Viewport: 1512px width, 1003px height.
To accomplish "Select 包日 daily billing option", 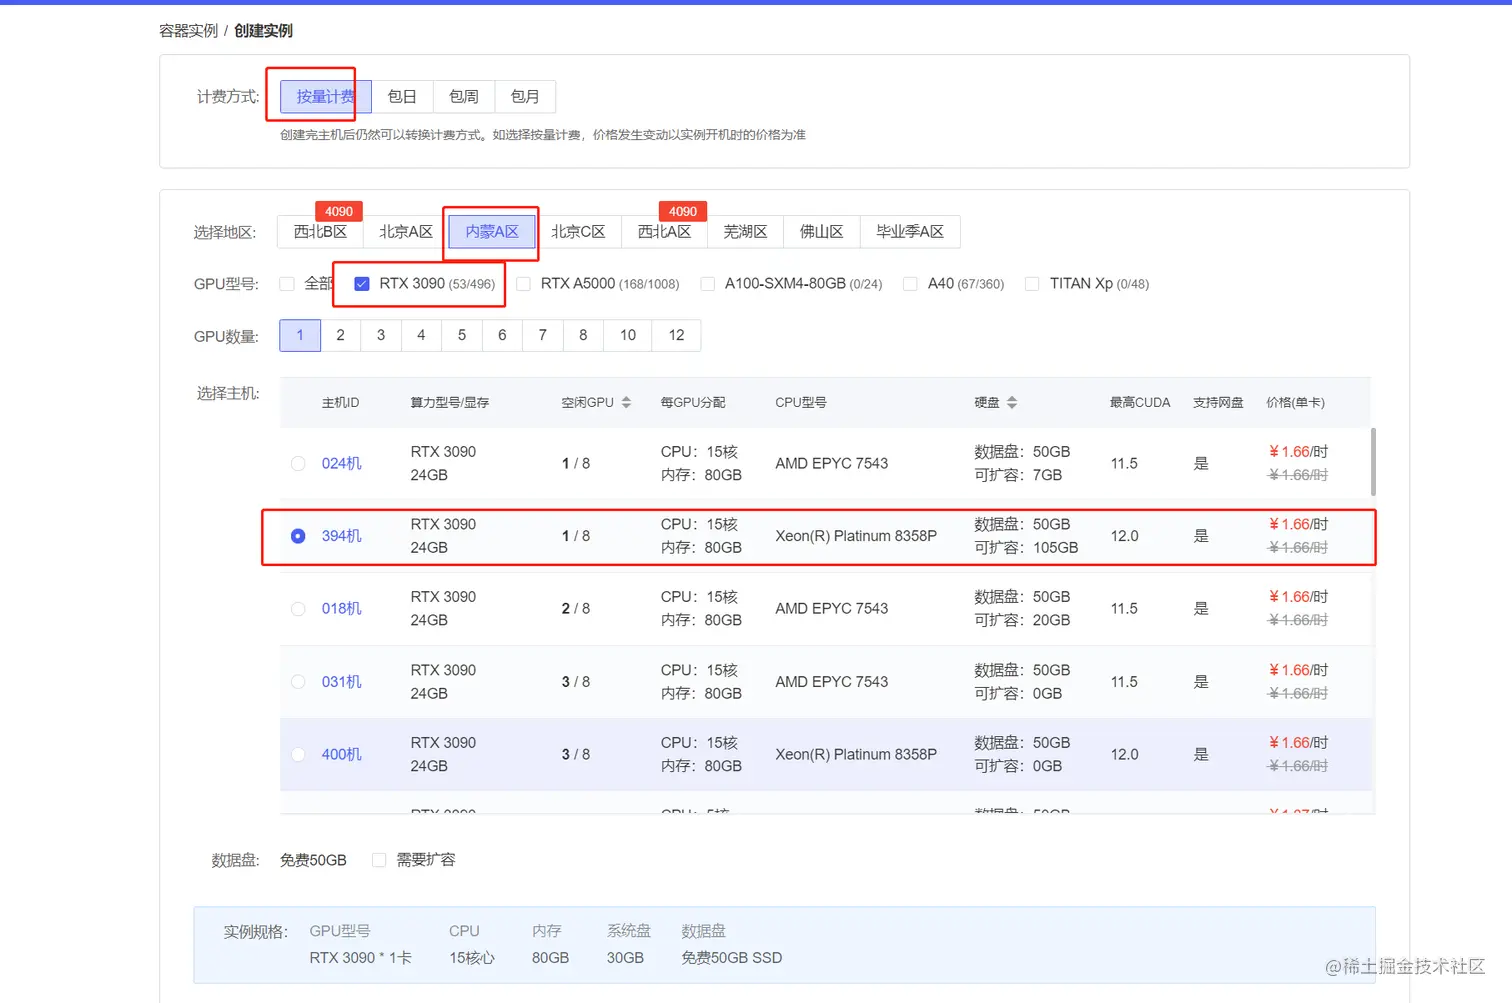I will 402,97.
